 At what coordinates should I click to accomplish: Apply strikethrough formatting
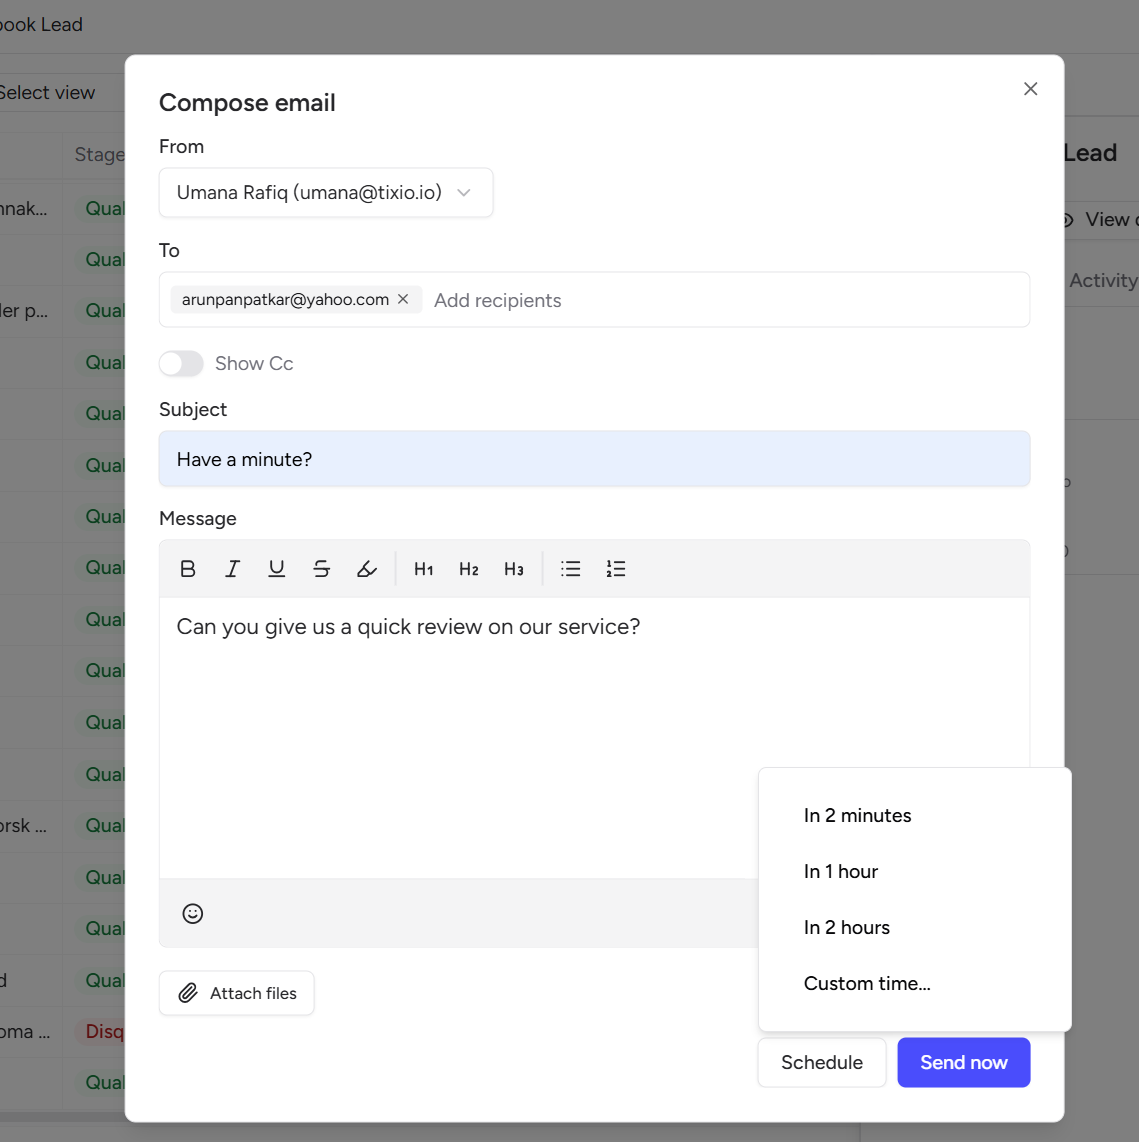click(x=321, y=569)
